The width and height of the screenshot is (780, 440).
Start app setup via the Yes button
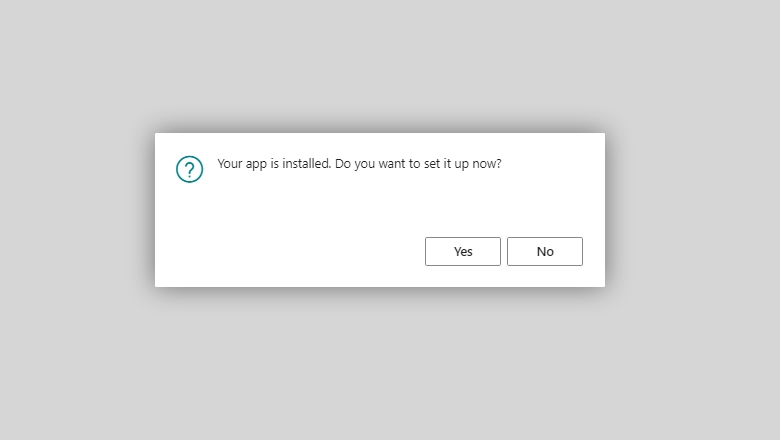[x=463, y=252]
